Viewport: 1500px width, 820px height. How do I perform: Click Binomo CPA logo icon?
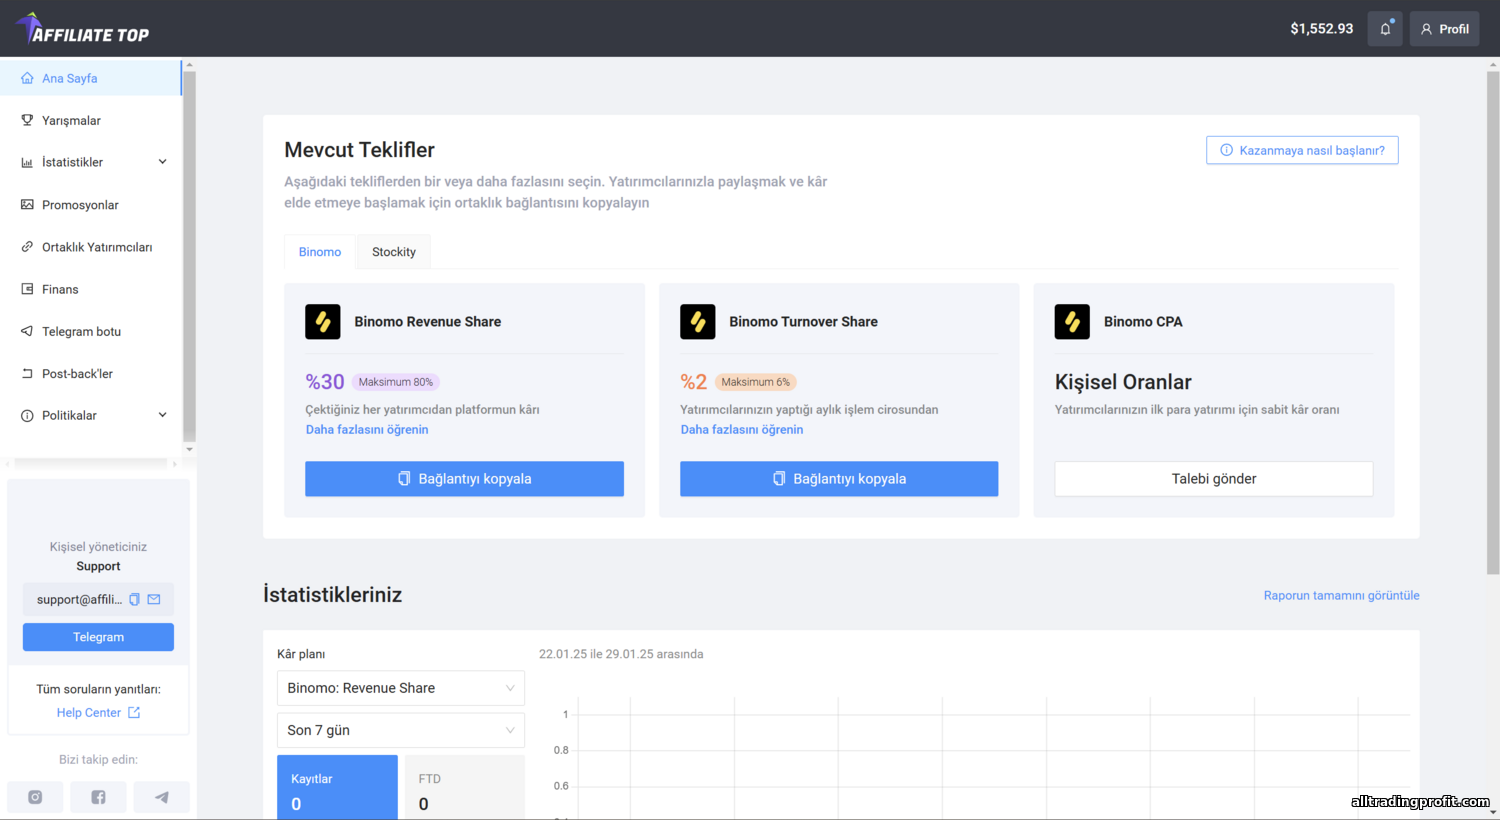click(x=1072, y=322)
